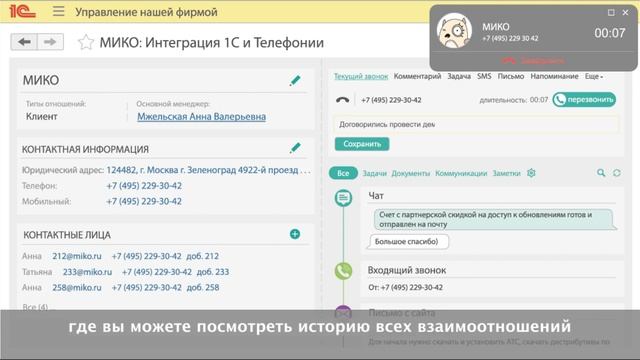
Task: Switch to the Задача tab
Action: point(459,76)
